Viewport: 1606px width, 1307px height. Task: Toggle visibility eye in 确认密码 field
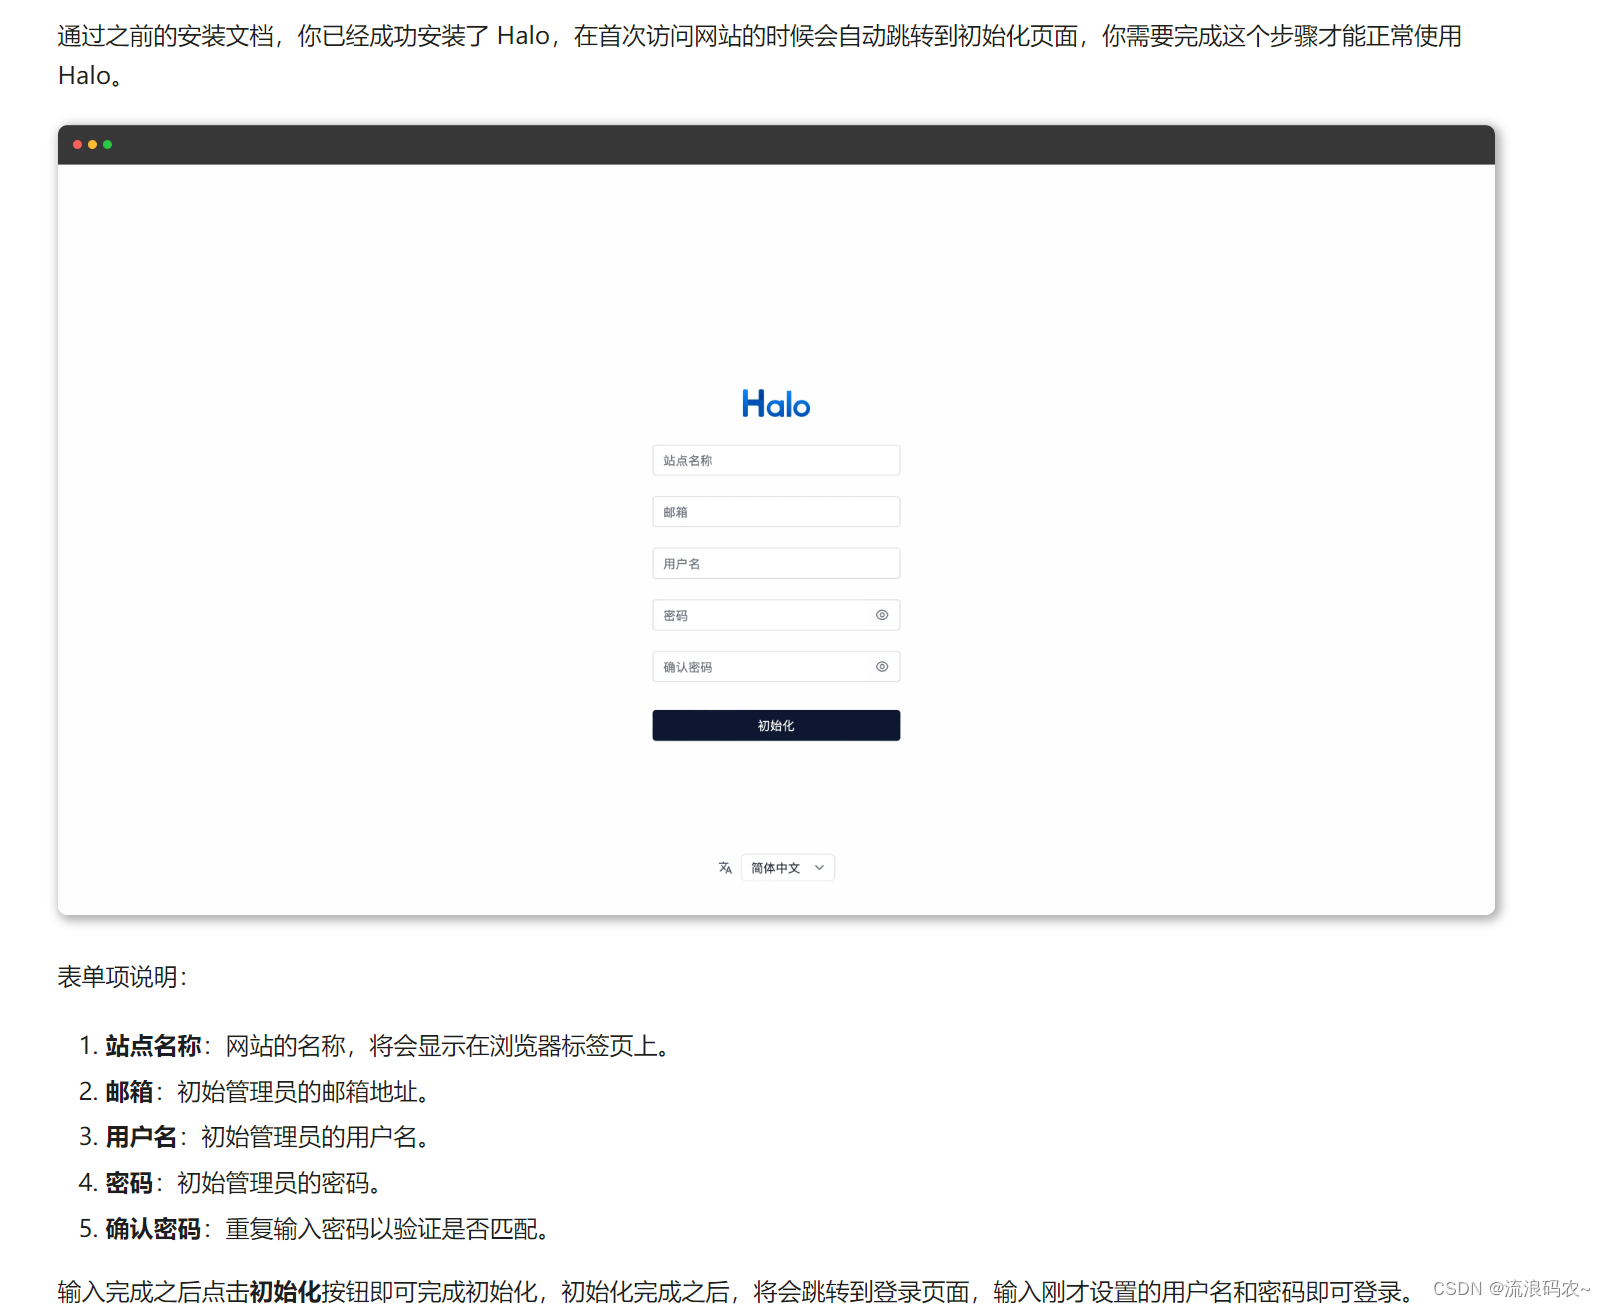tap(882, 667)
